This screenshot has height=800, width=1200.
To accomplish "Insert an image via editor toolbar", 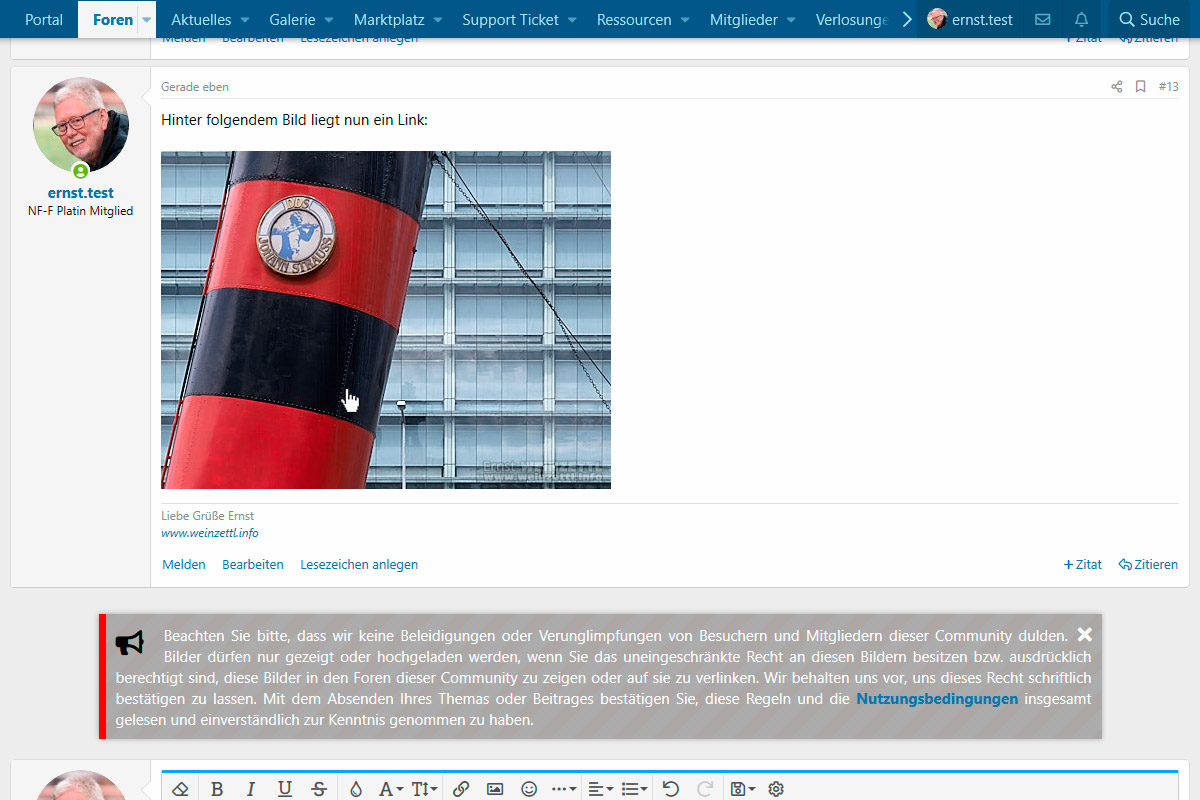I will pyautogui.click(x=495, y=789).
